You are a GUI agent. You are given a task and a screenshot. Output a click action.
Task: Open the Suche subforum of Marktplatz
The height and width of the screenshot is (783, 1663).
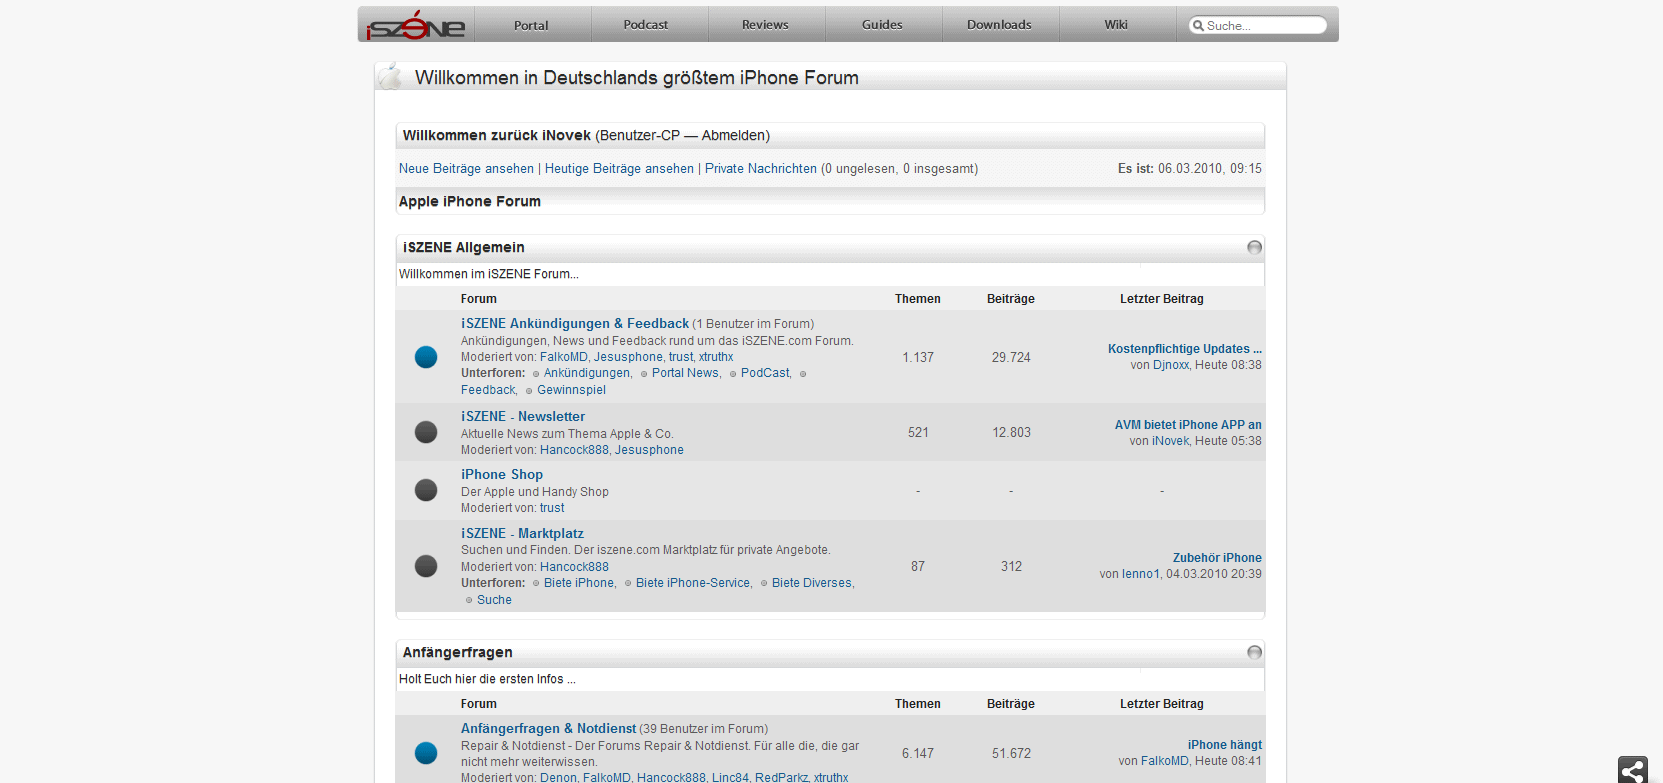pyautogui.click(x=494, y=600)
